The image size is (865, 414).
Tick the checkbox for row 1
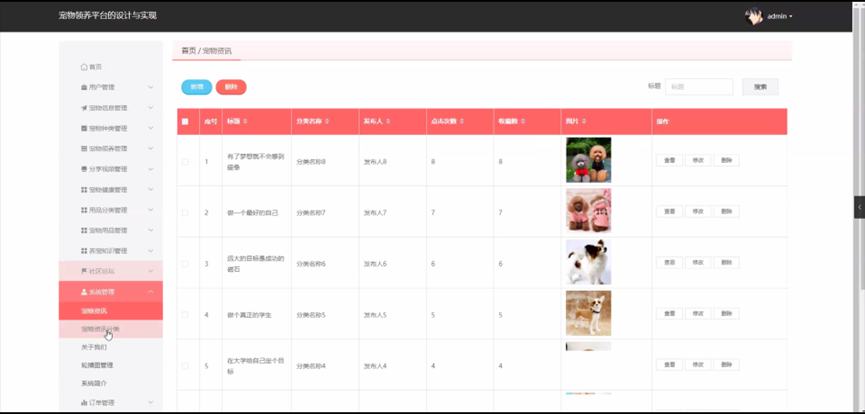coord(185,162)
